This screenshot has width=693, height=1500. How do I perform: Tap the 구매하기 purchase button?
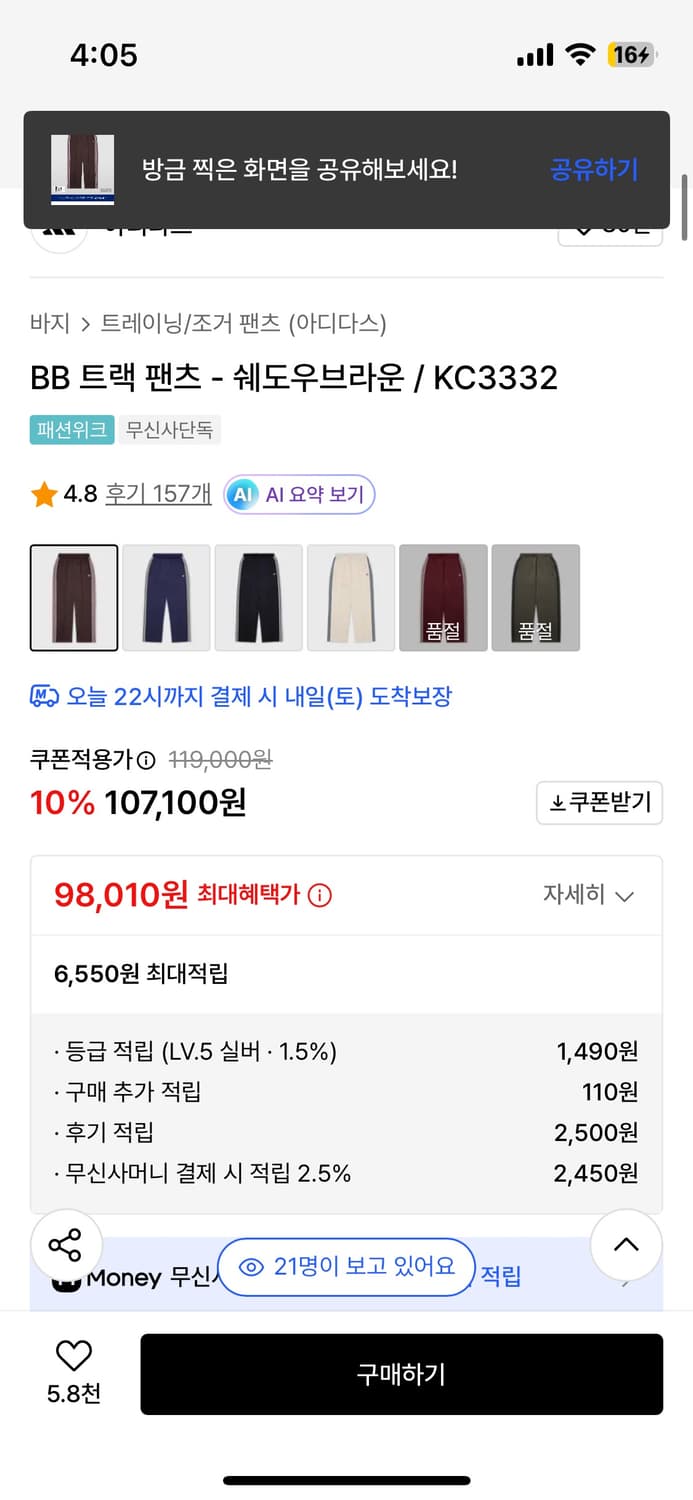pos(401,1373)
